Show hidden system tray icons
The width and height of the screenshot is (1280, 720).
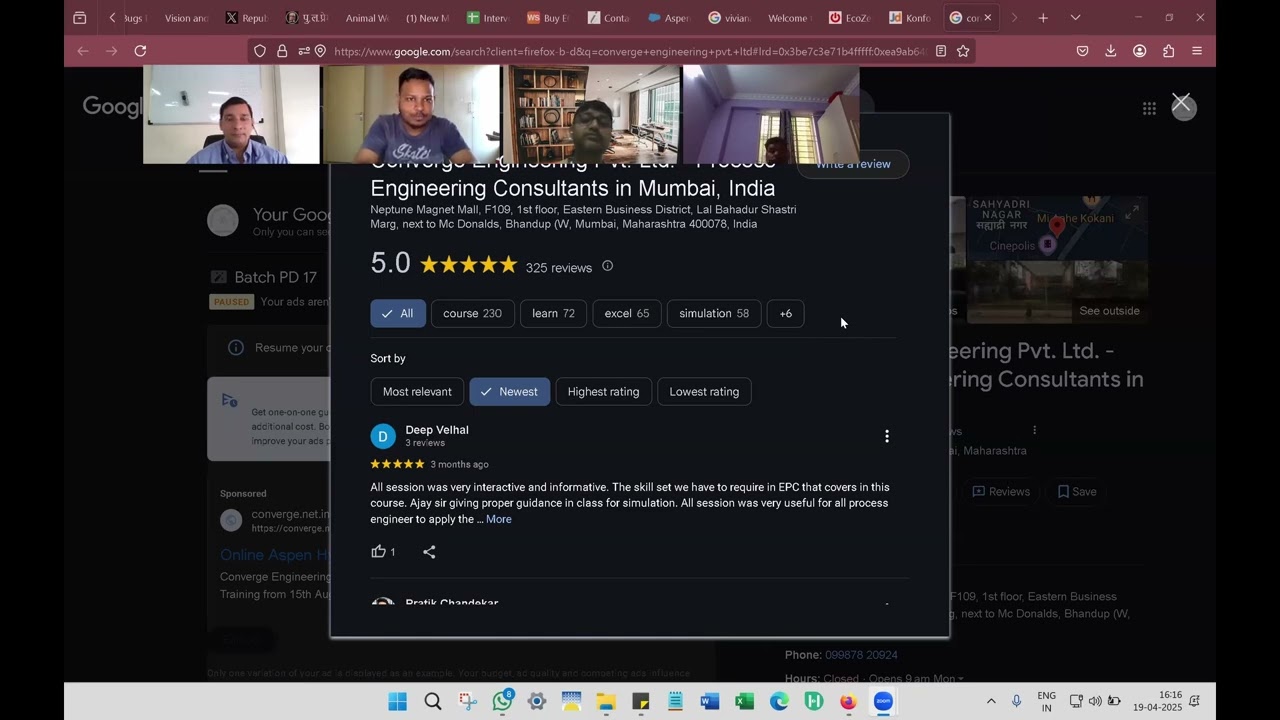[991, 701]
